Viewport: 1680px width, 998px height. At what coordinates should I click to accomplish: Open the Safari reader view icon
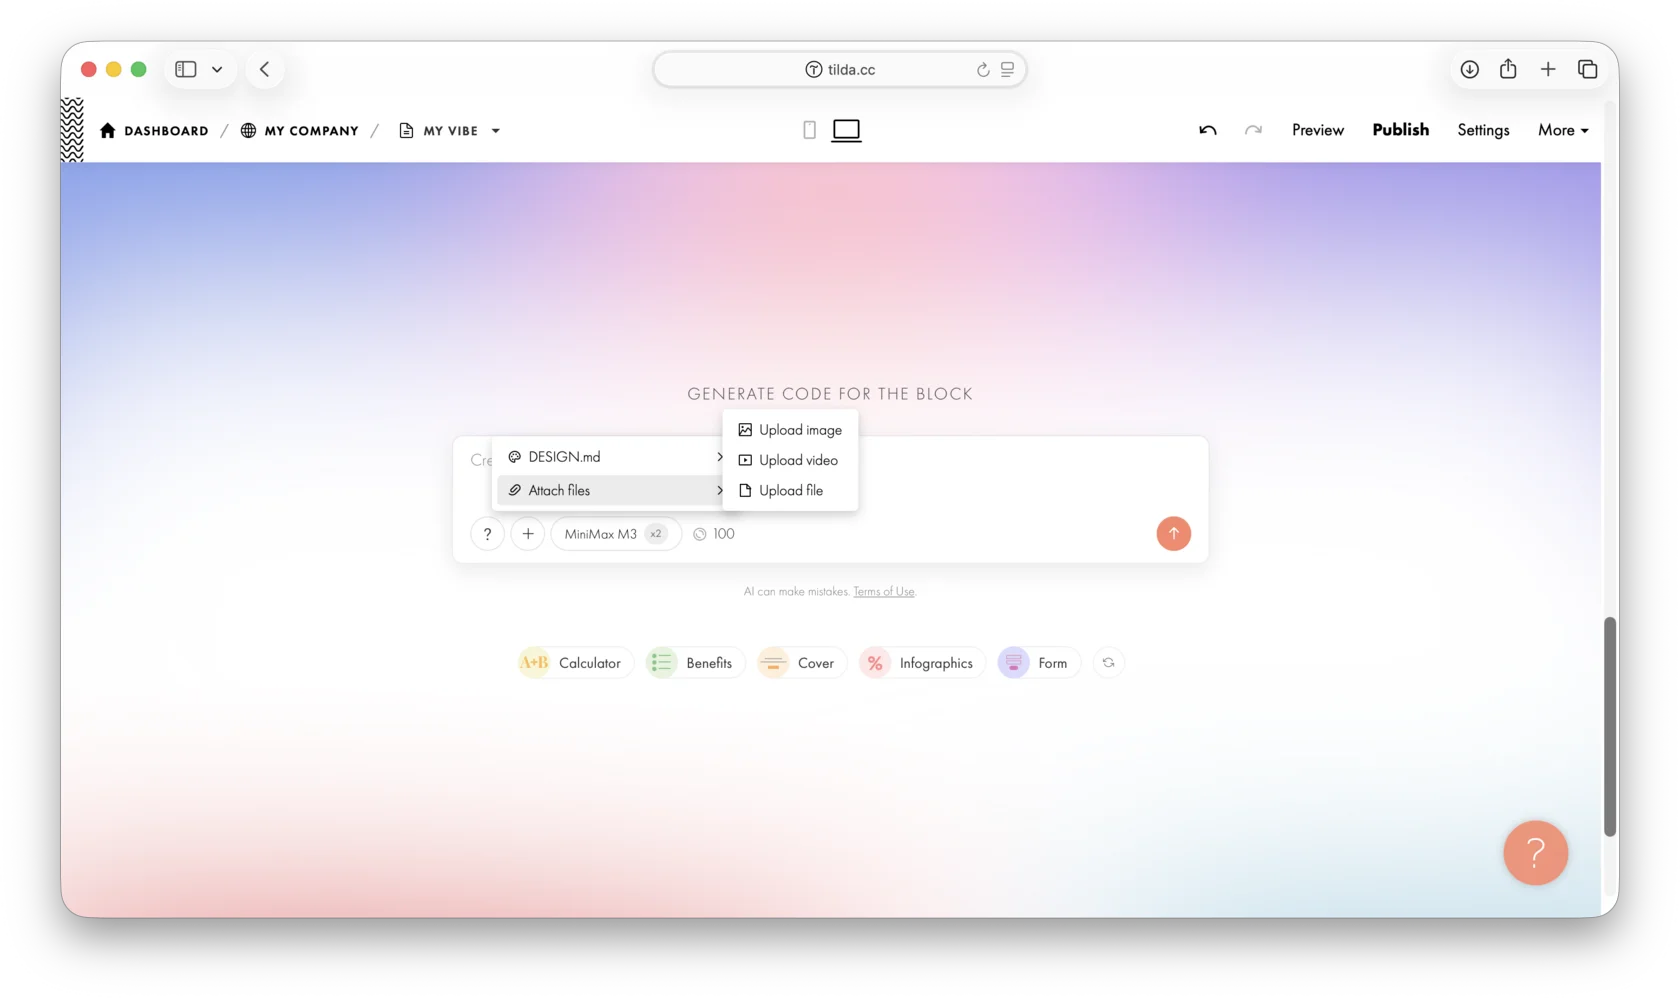[1007, 69]
